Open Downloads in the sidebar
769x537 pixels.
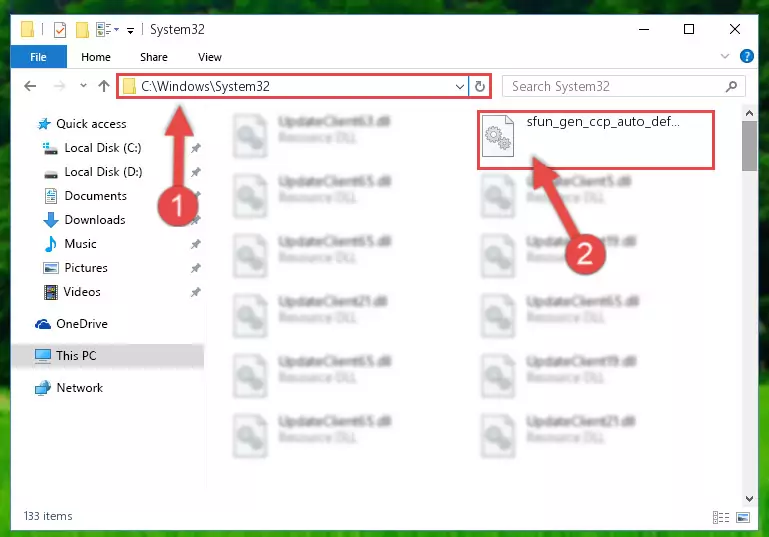pyautogui.click(x=95, y=220)
